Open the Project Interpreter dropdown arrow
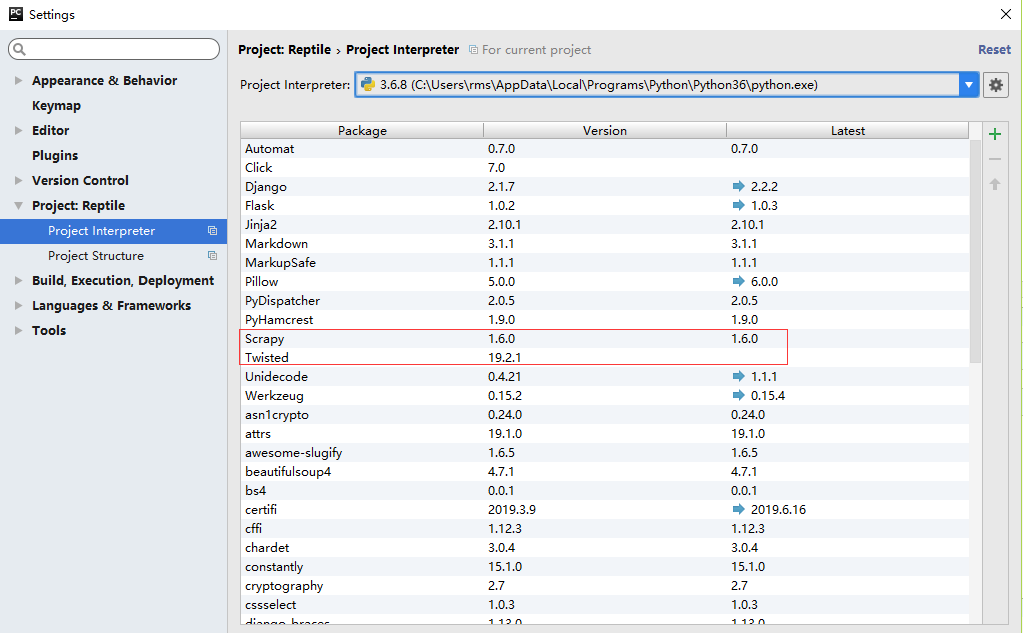 click(968, 85)
